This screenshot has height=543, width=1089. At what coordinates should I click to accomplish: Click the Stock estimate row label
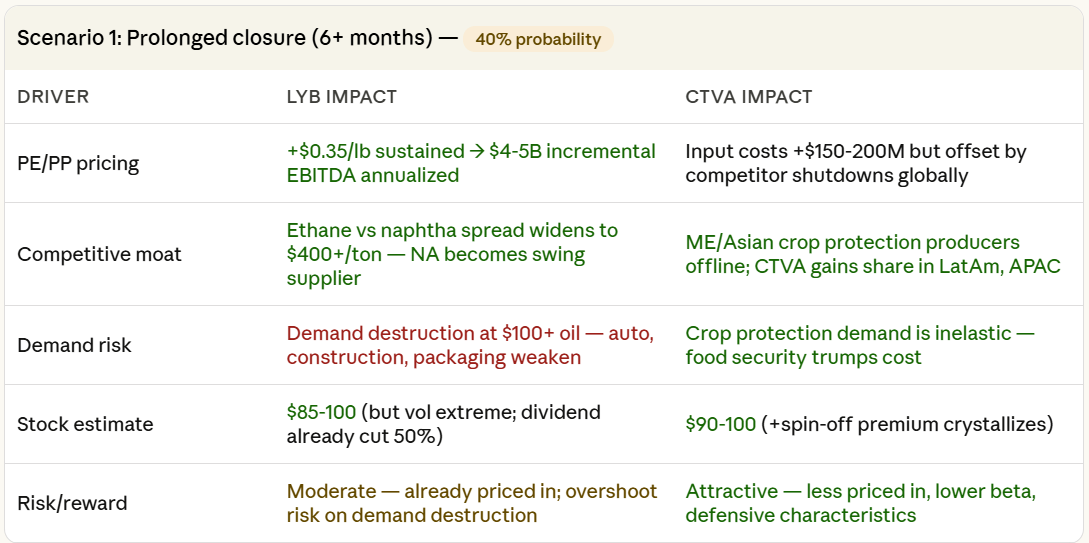click(x=85, y=424)
